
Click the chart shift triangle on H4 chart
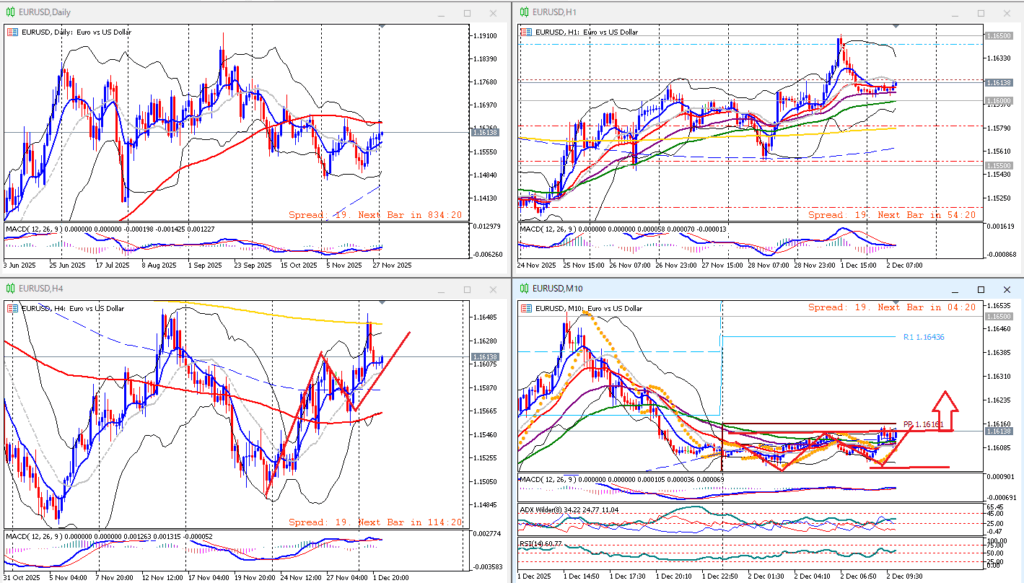tap(381, 301)
